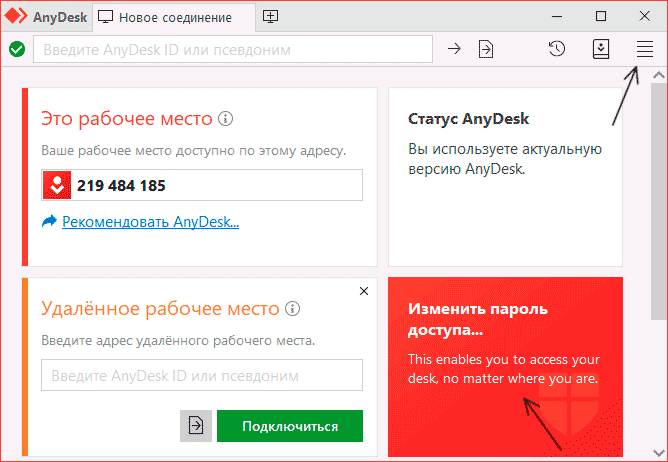Viewport: 668px width, 462px height.
Task: Click the green connection status checkmark
Action: coord(17,49)
